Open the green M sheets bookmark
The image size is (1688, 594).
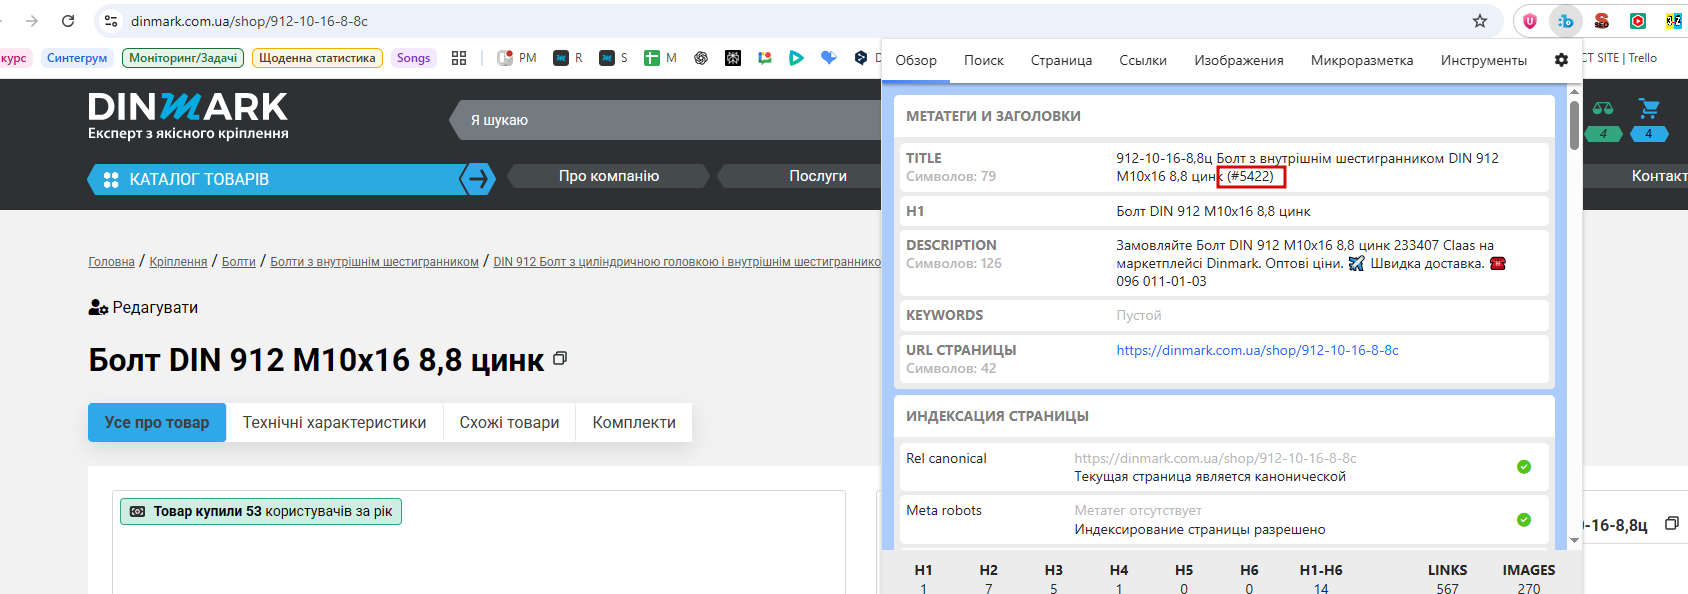[x=660, y=58]
